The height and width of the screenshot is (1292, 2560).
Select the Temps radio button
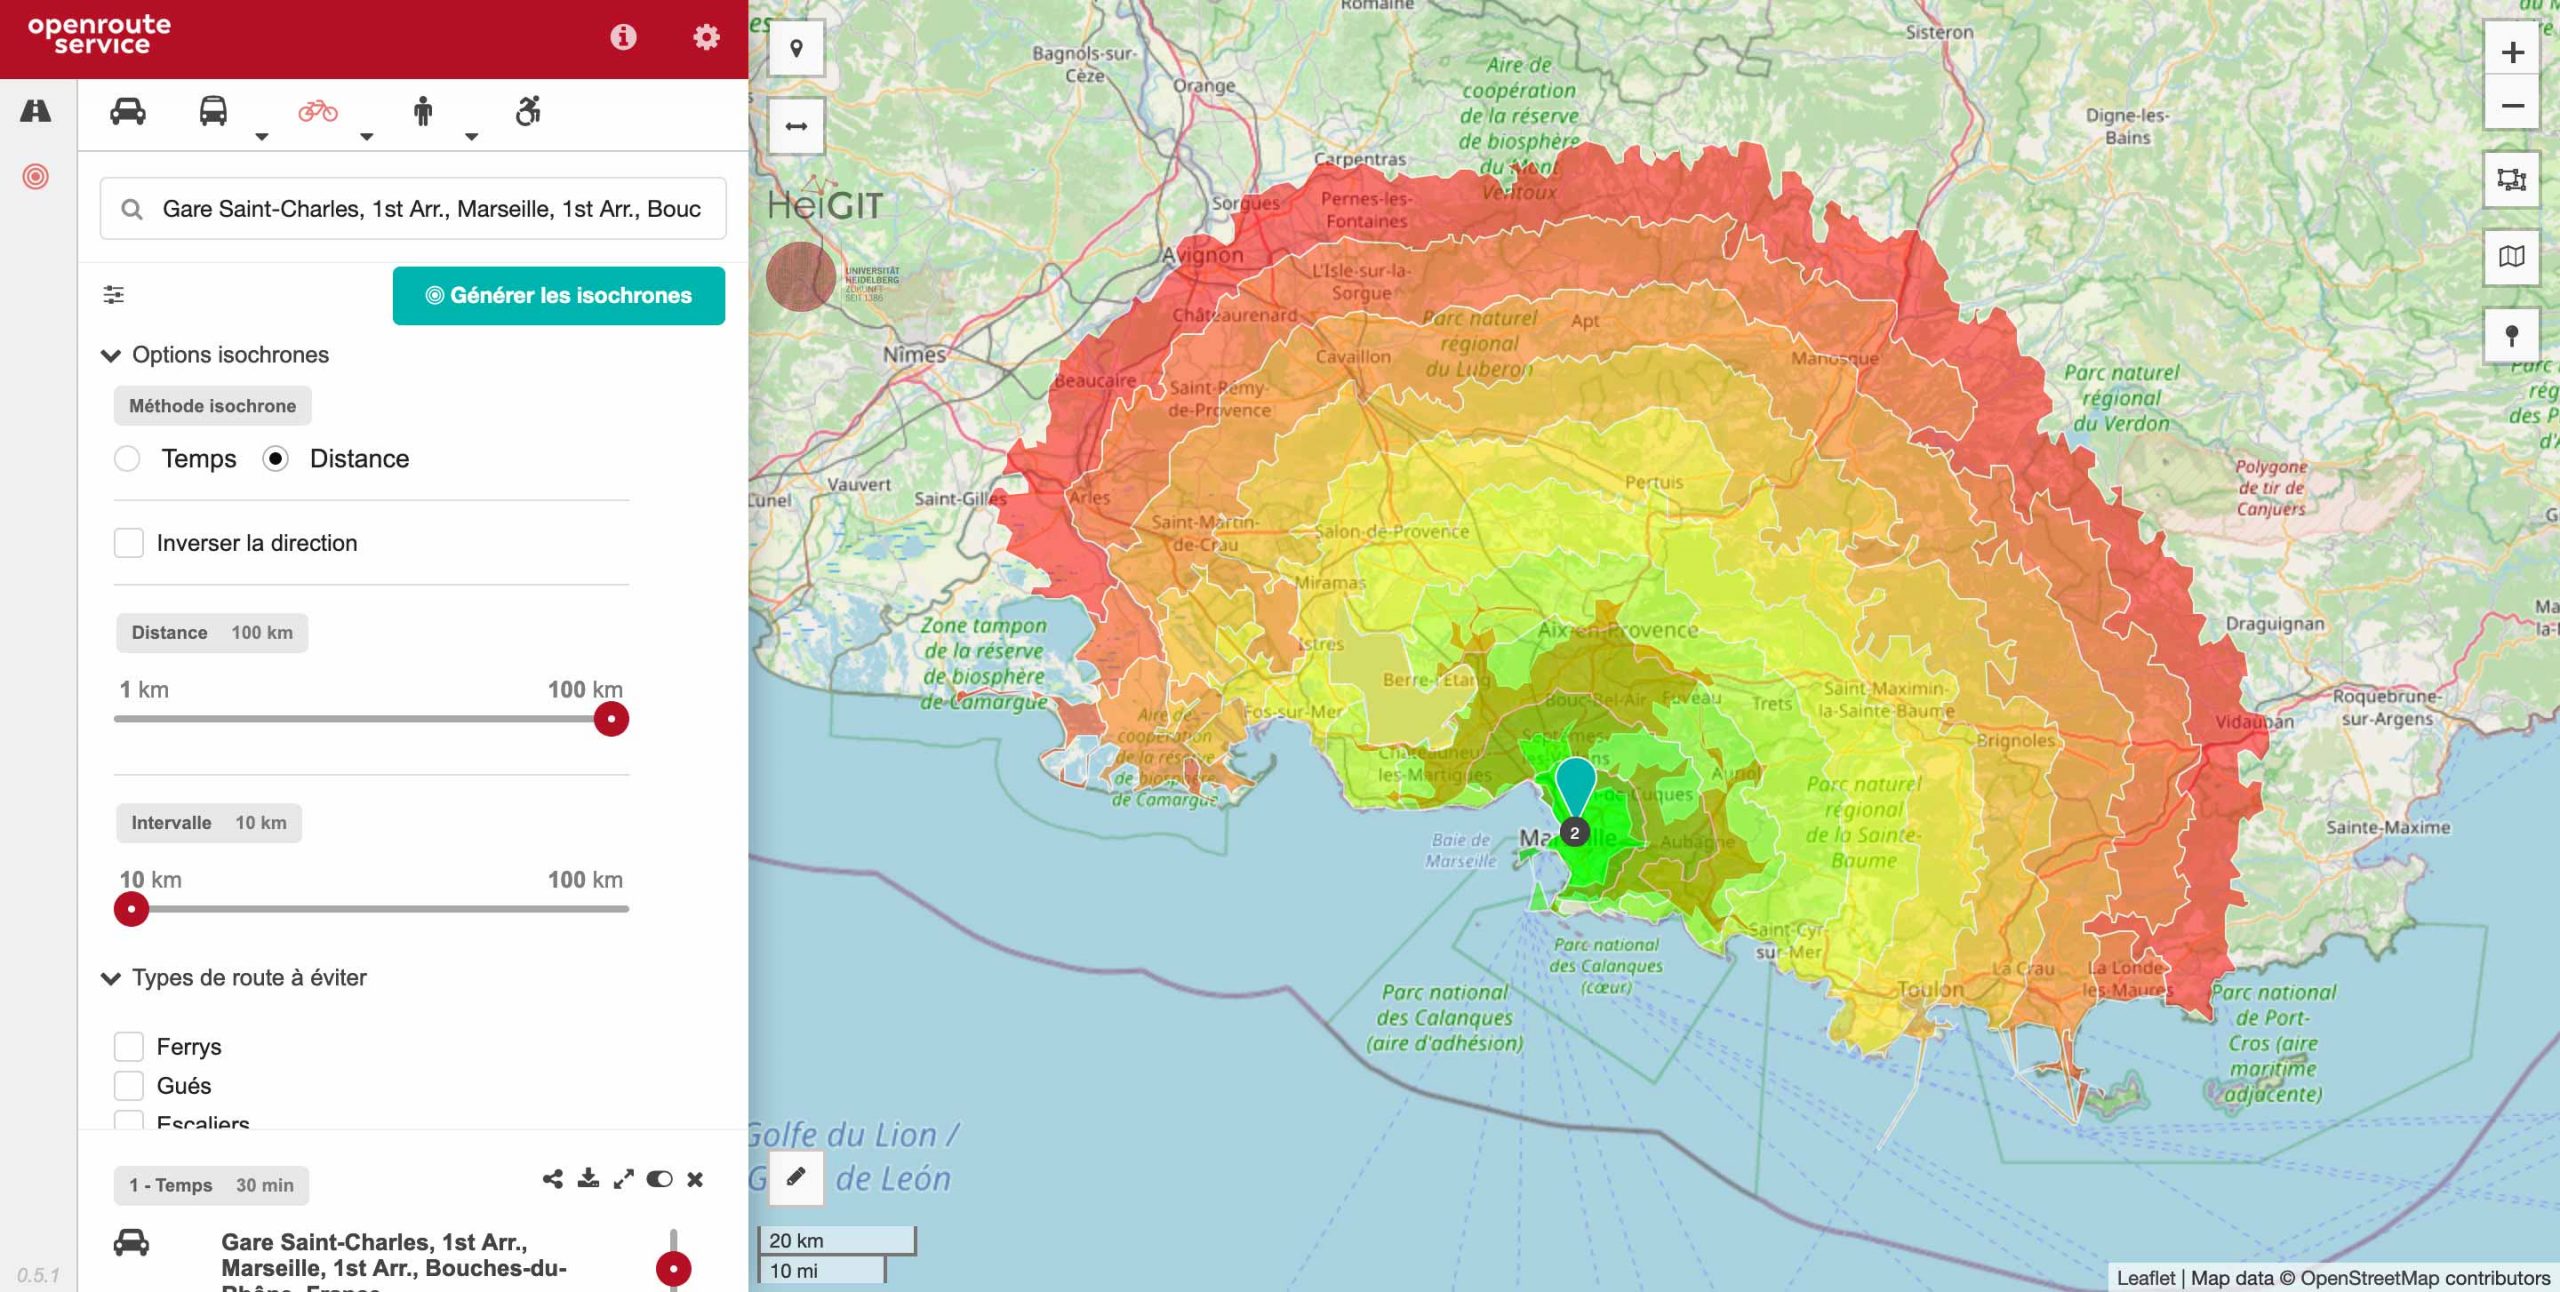tap(127, 459)
